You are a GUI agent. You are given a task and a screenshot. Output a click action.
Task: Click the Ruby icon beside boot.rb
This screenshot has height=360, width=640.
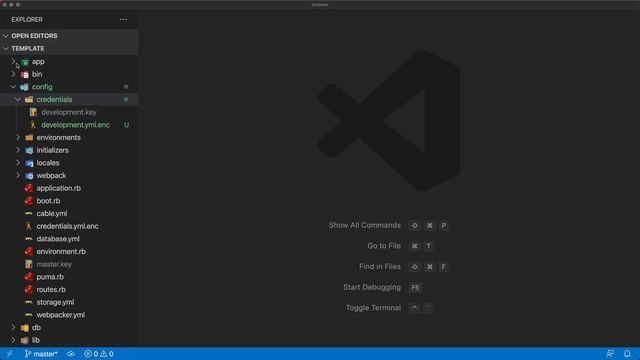pyautogui.click(x=29, y=201)
